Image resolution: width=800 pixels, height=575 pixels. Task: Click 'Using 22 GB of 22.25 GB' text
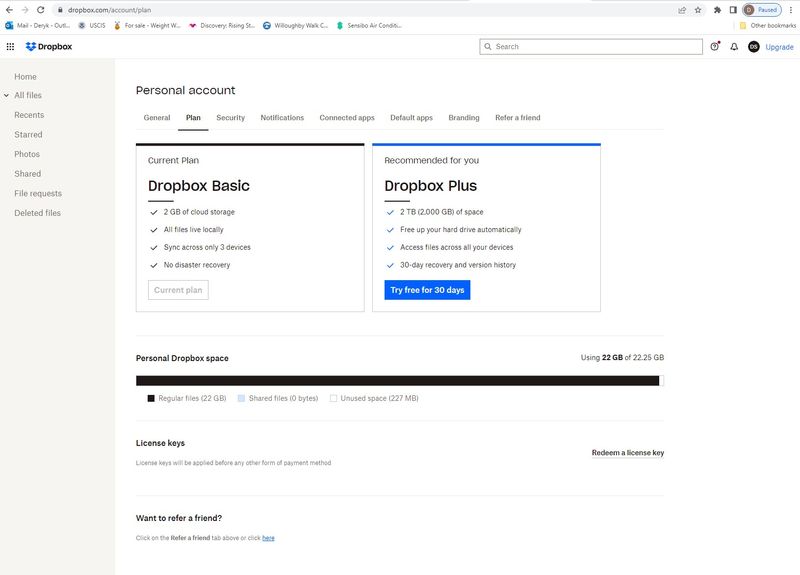[622, 358]
